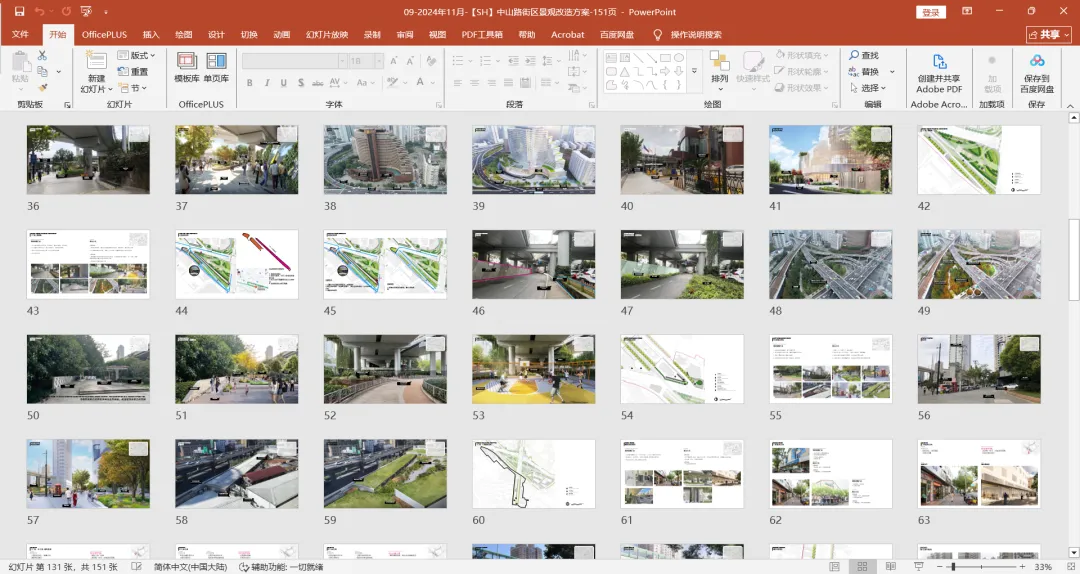Click the 辅助功能 accessibility status

tap(281, 566)
